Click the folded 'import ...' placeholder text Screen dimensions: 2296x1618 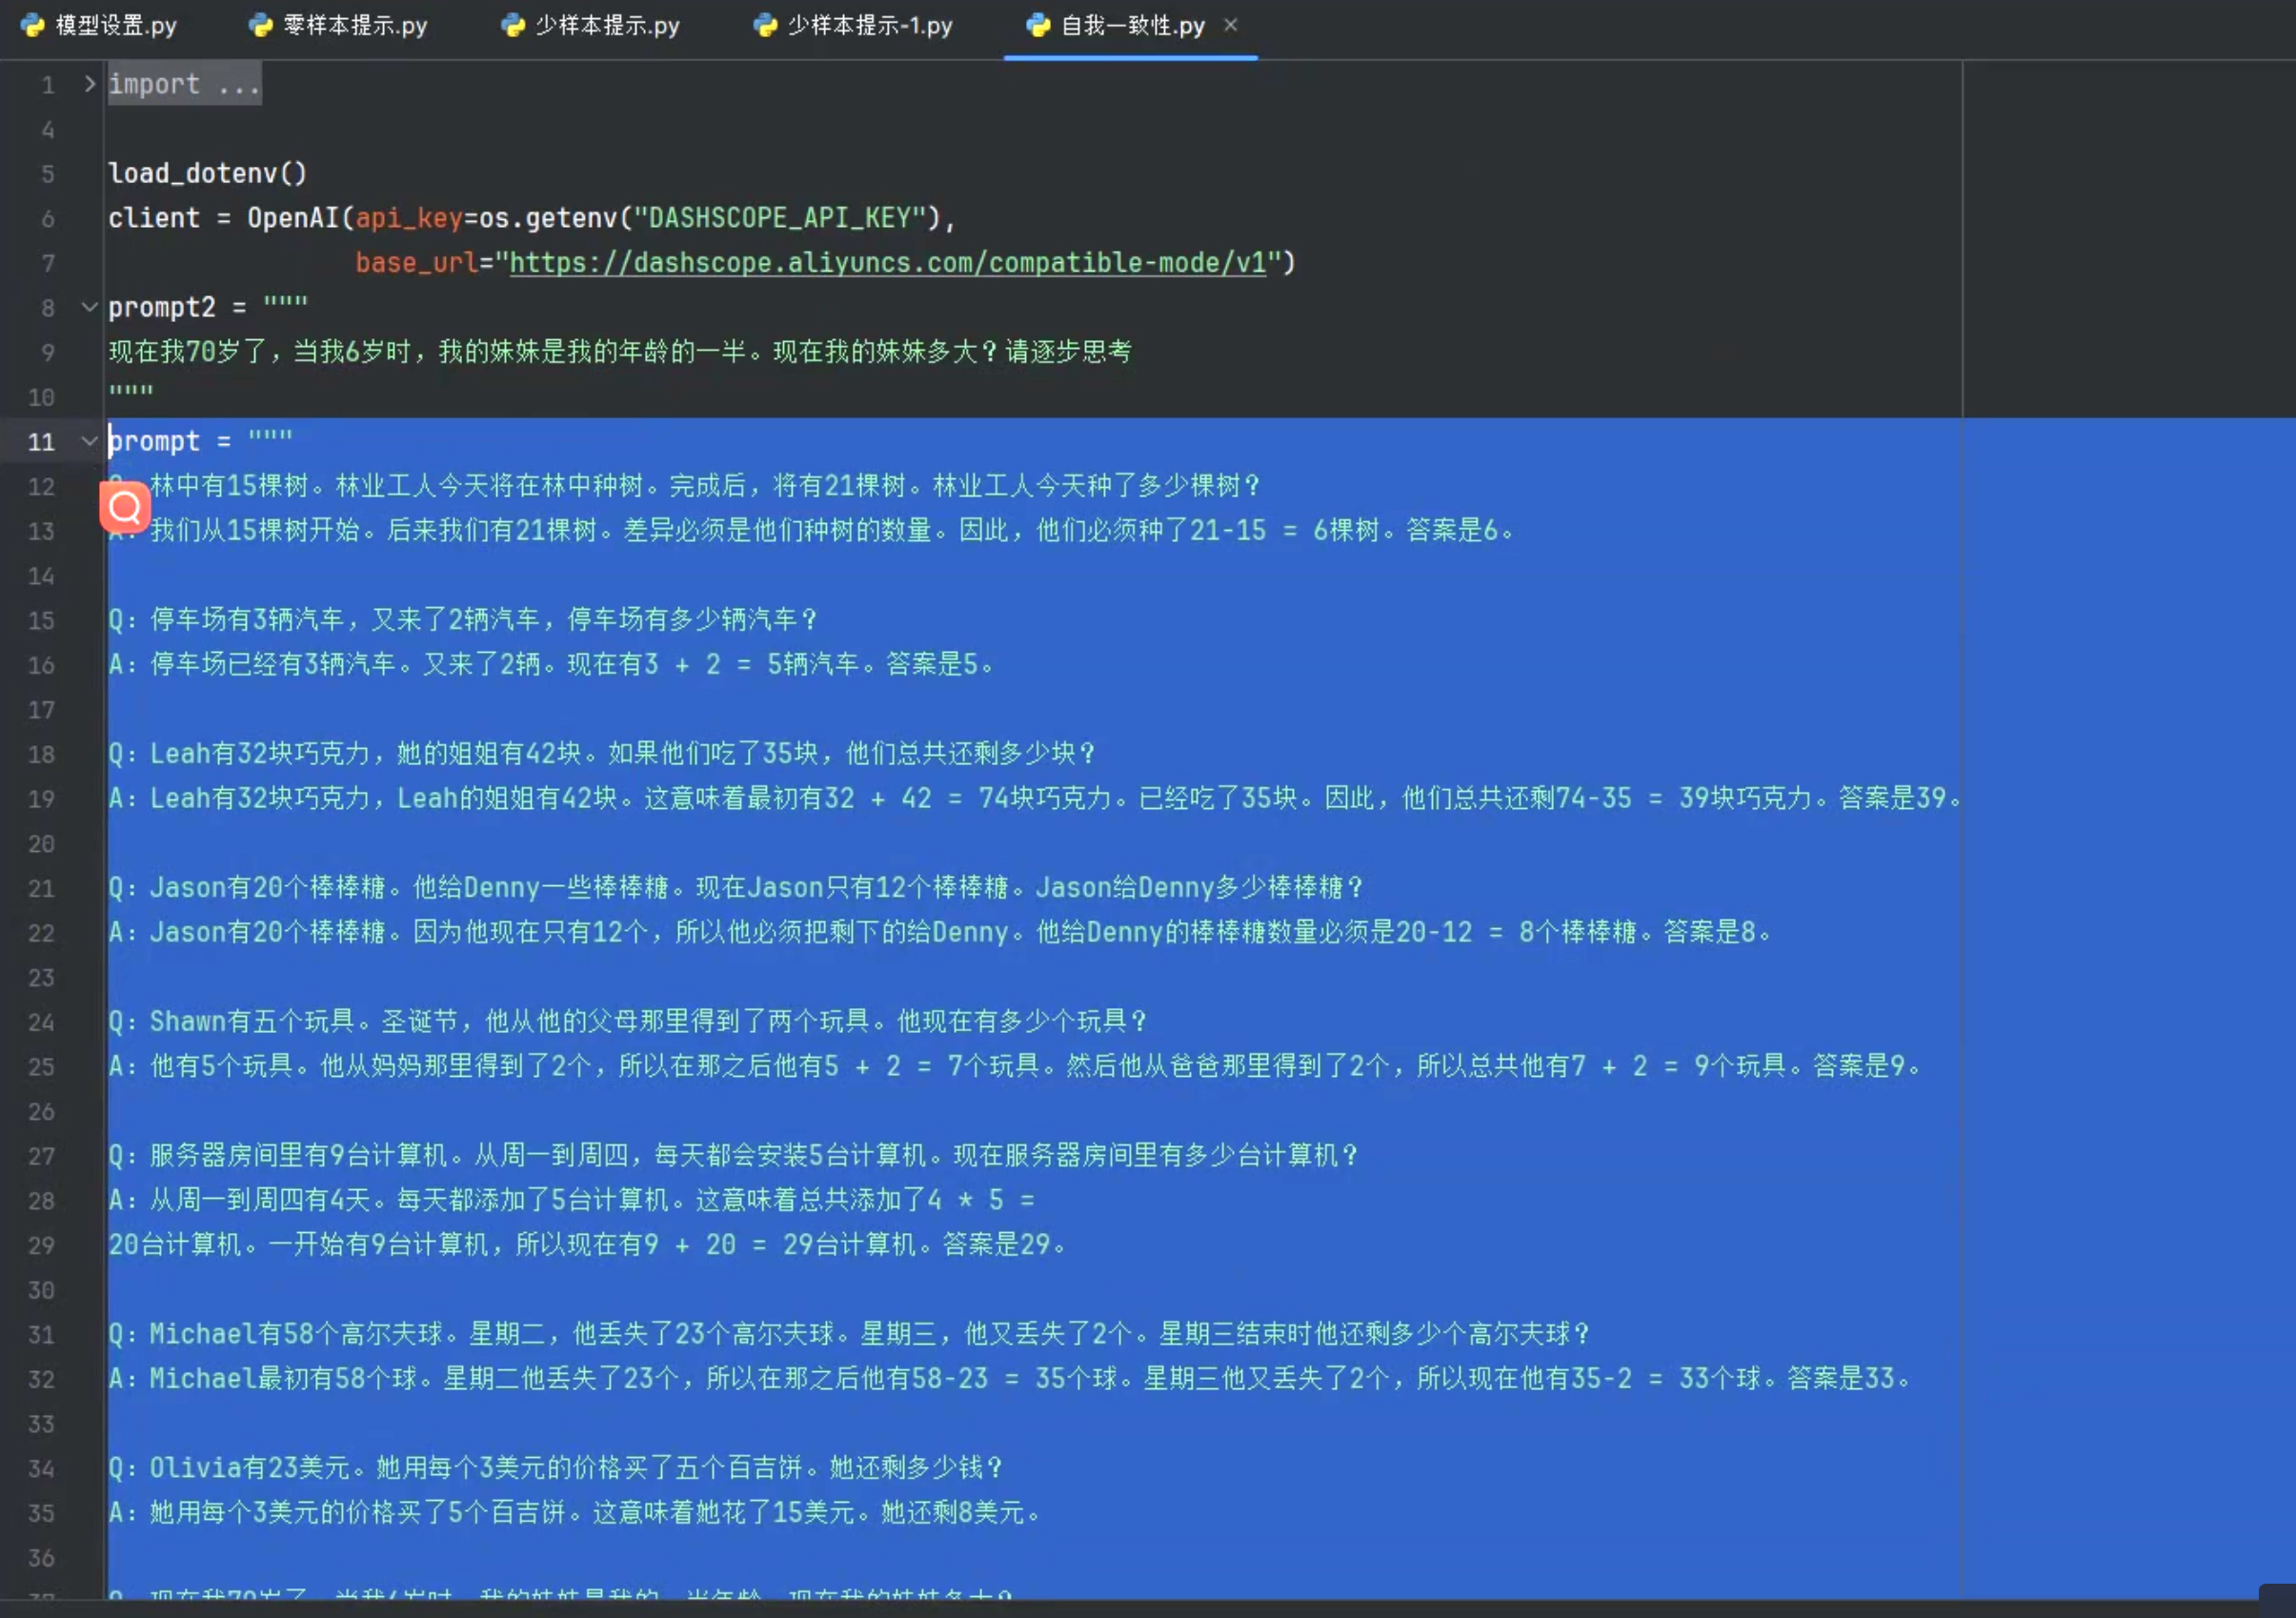(x=184, y=85)
